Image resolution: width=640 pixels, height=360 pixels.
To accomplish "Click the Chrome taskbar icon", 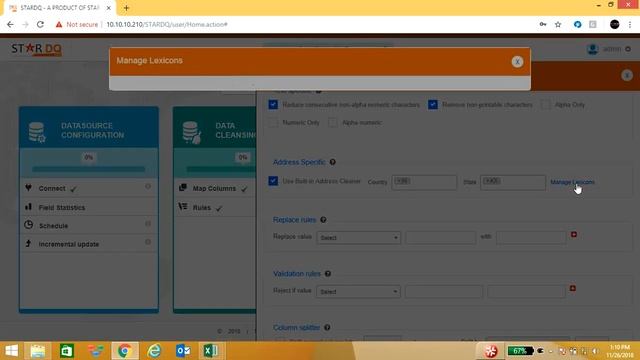I will coord(124,351).
